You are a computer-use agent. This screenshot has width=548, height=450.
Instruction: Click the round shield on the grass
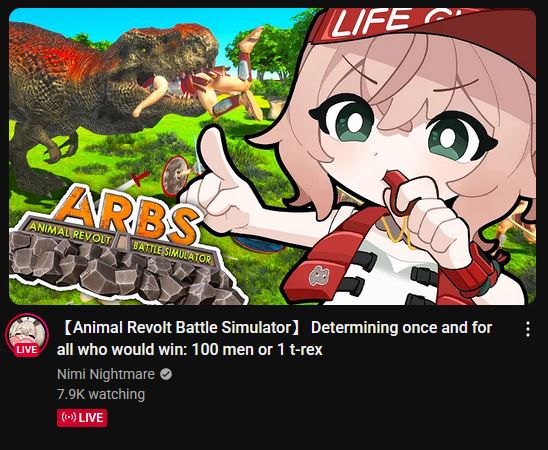click(175, 176)
